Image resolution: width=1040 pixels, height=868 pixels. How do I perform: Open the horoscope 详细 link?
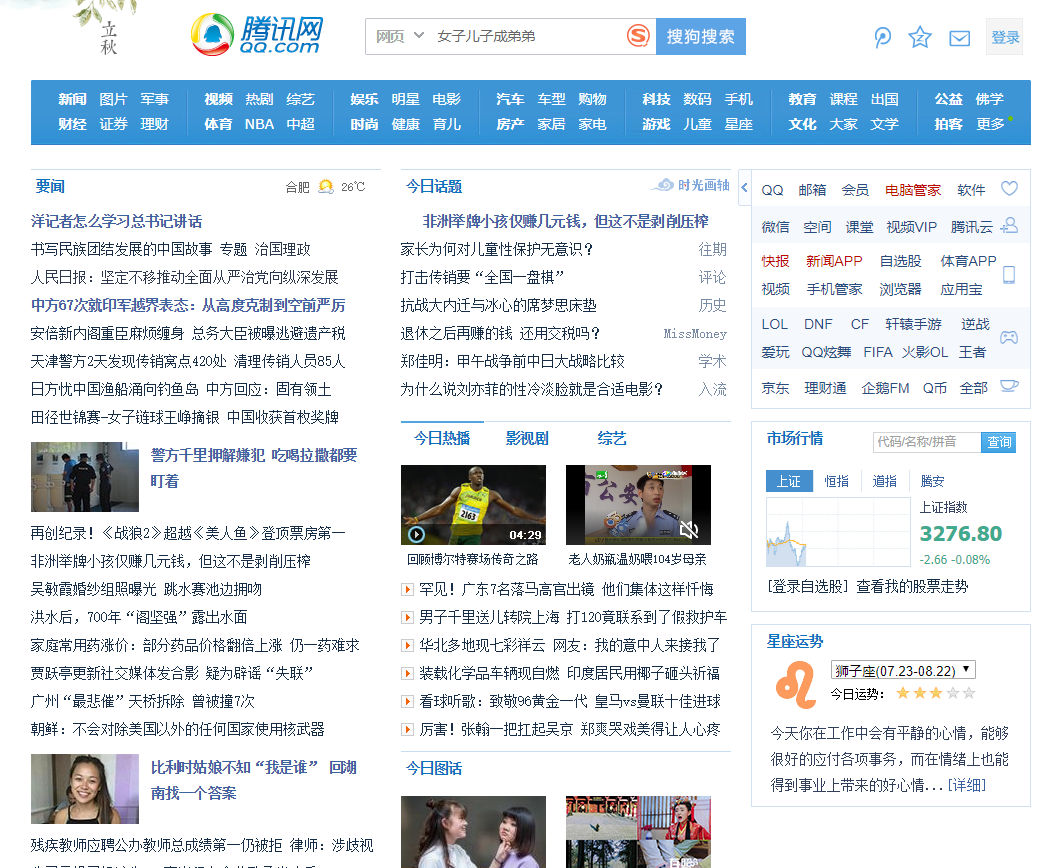click(x=966, y=785)
